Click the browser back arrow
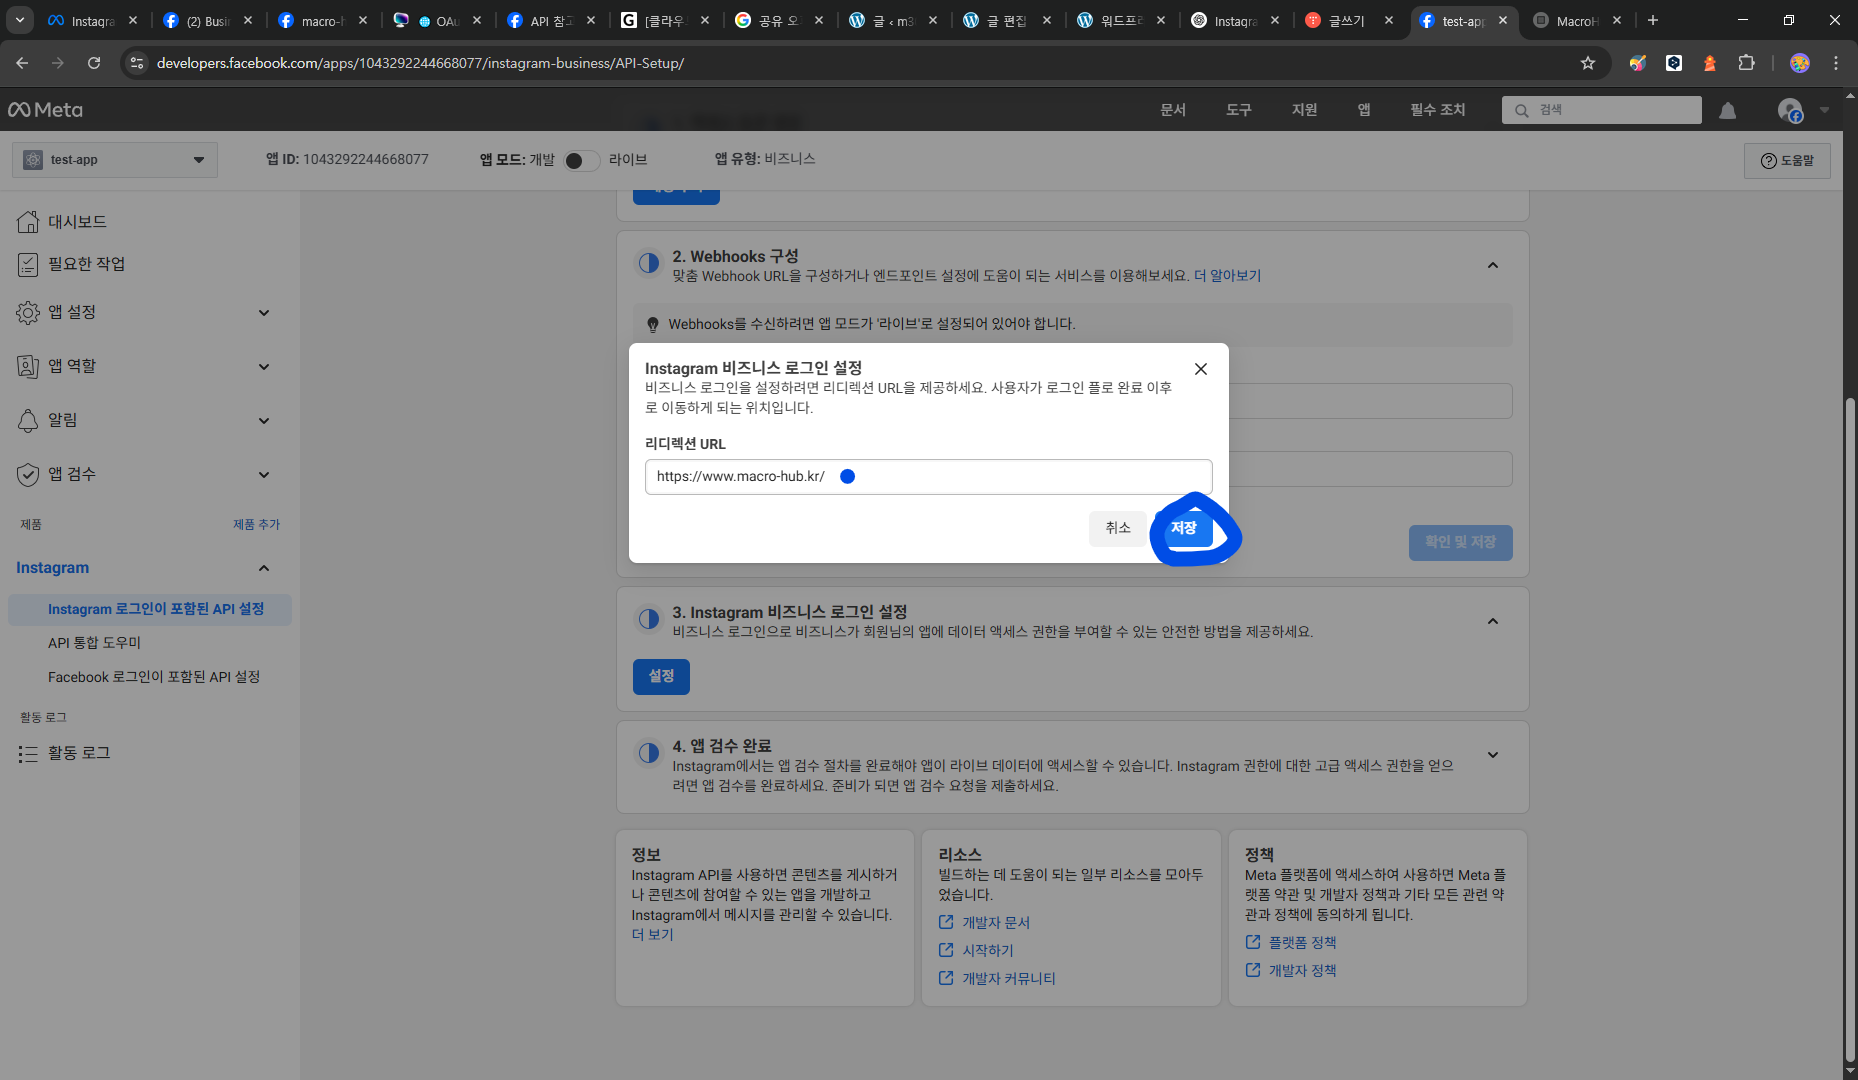1858x1080 pixels. click(22, 63)
